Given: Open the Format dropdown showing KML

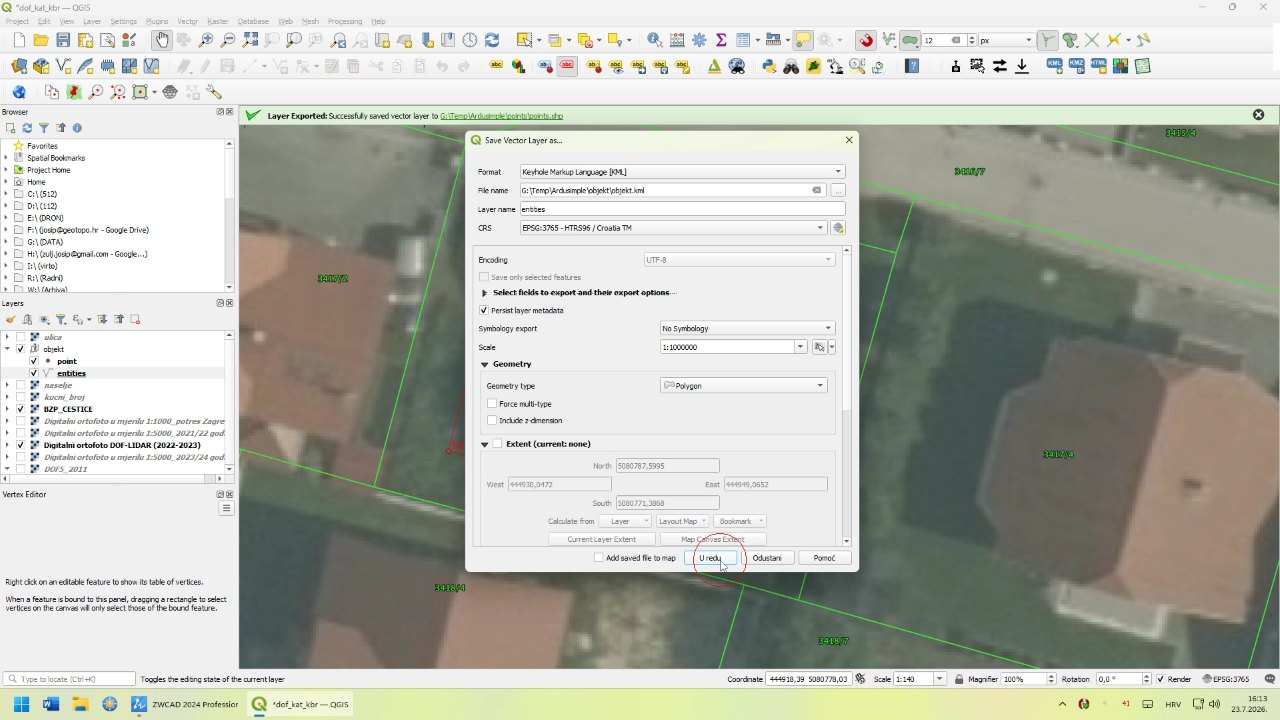Looking at the screenshot, I should click(x=682, y=172).
